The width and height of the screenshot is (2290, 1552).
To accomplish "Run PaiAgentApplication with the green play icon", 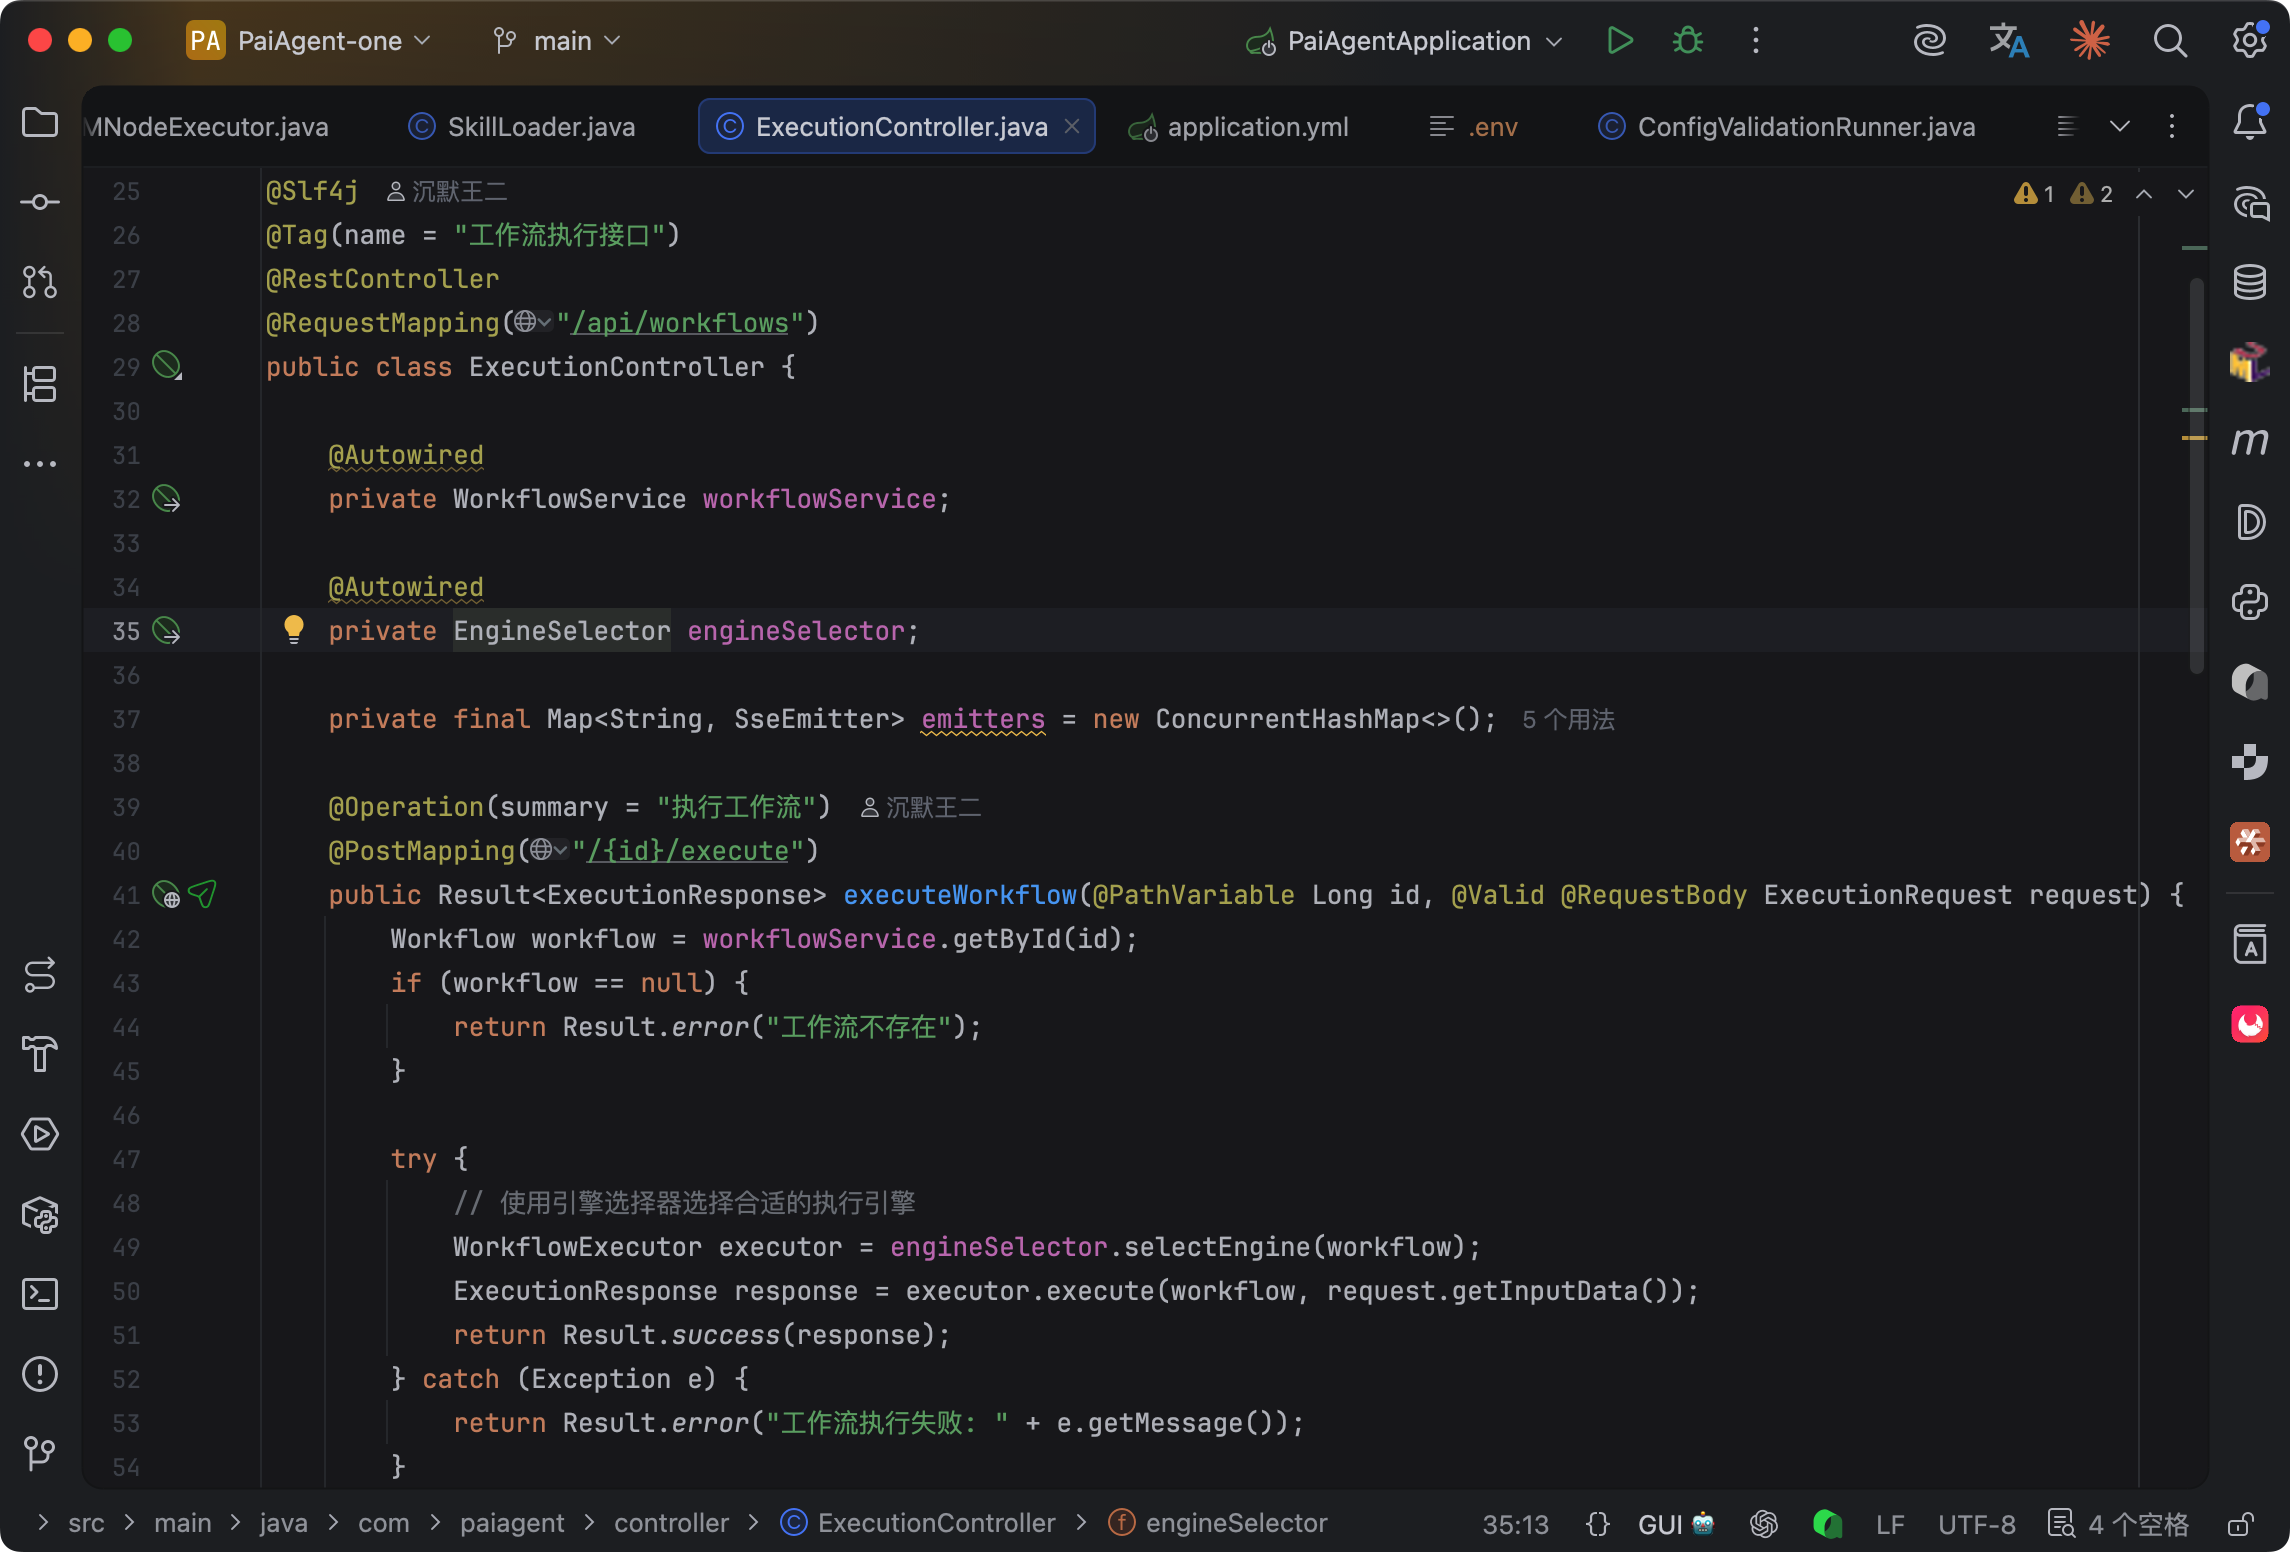I will 1619,41.
